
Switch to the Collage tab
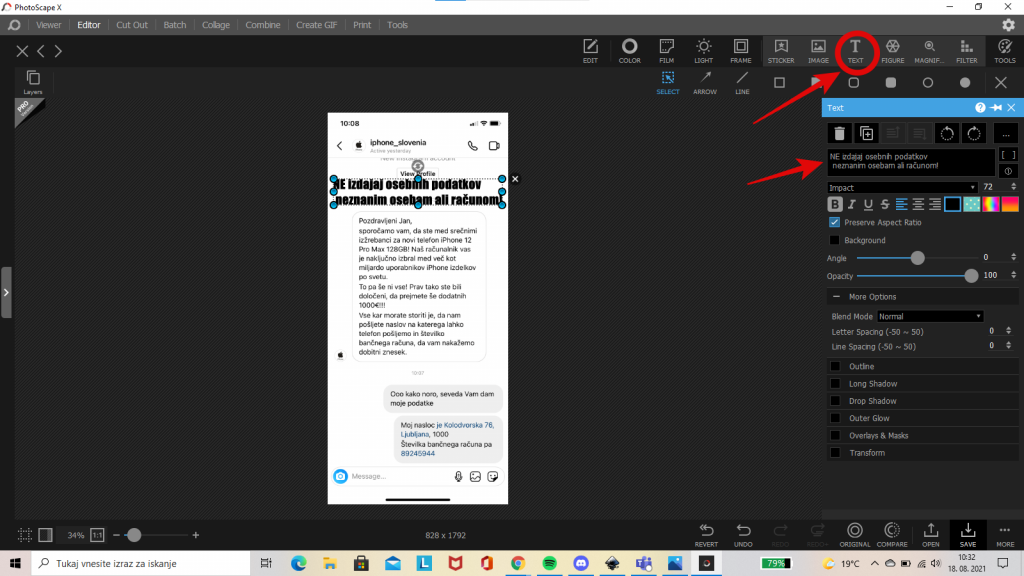(x=216, y=25)
